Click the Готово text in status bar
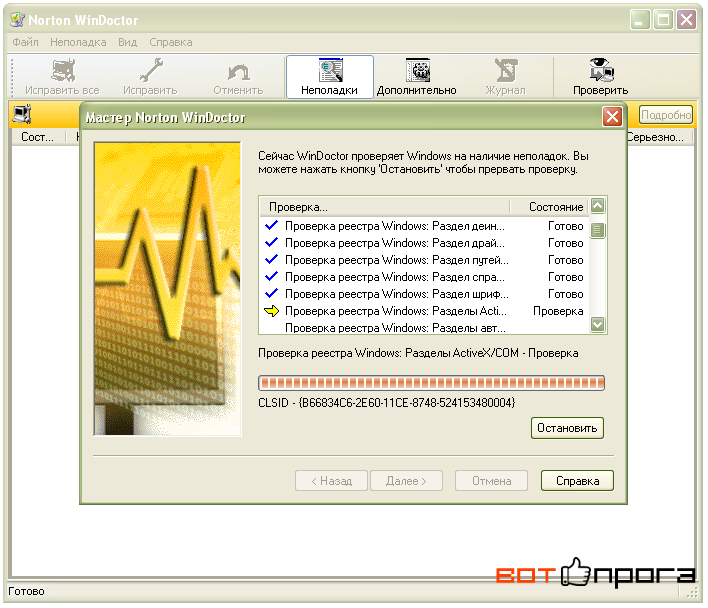The height and width of the screenshot is (608, 708). pyautogui.click(x=26, y=591)
